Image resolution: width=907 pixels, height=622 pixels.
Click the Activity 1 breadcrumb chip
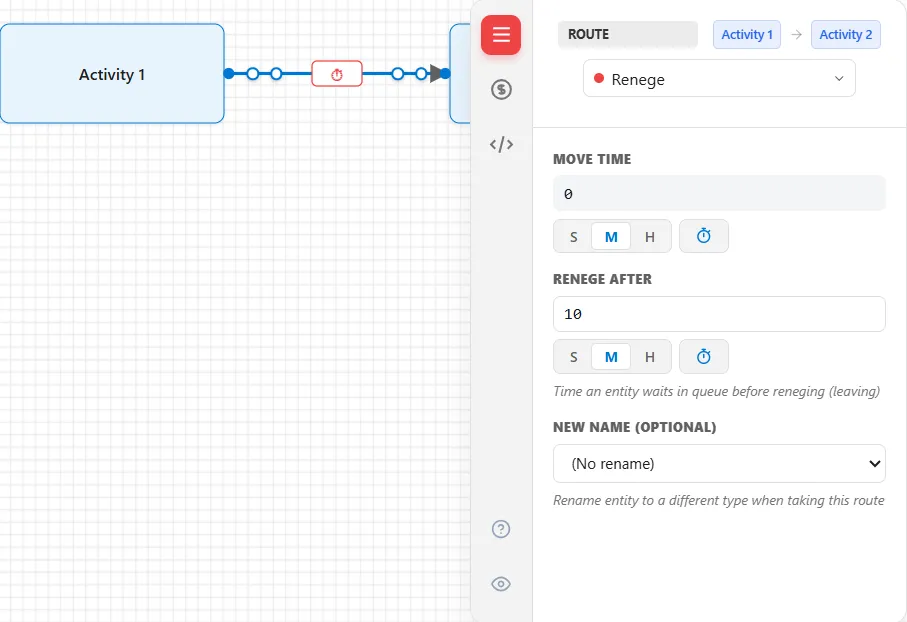coord(747,35)
